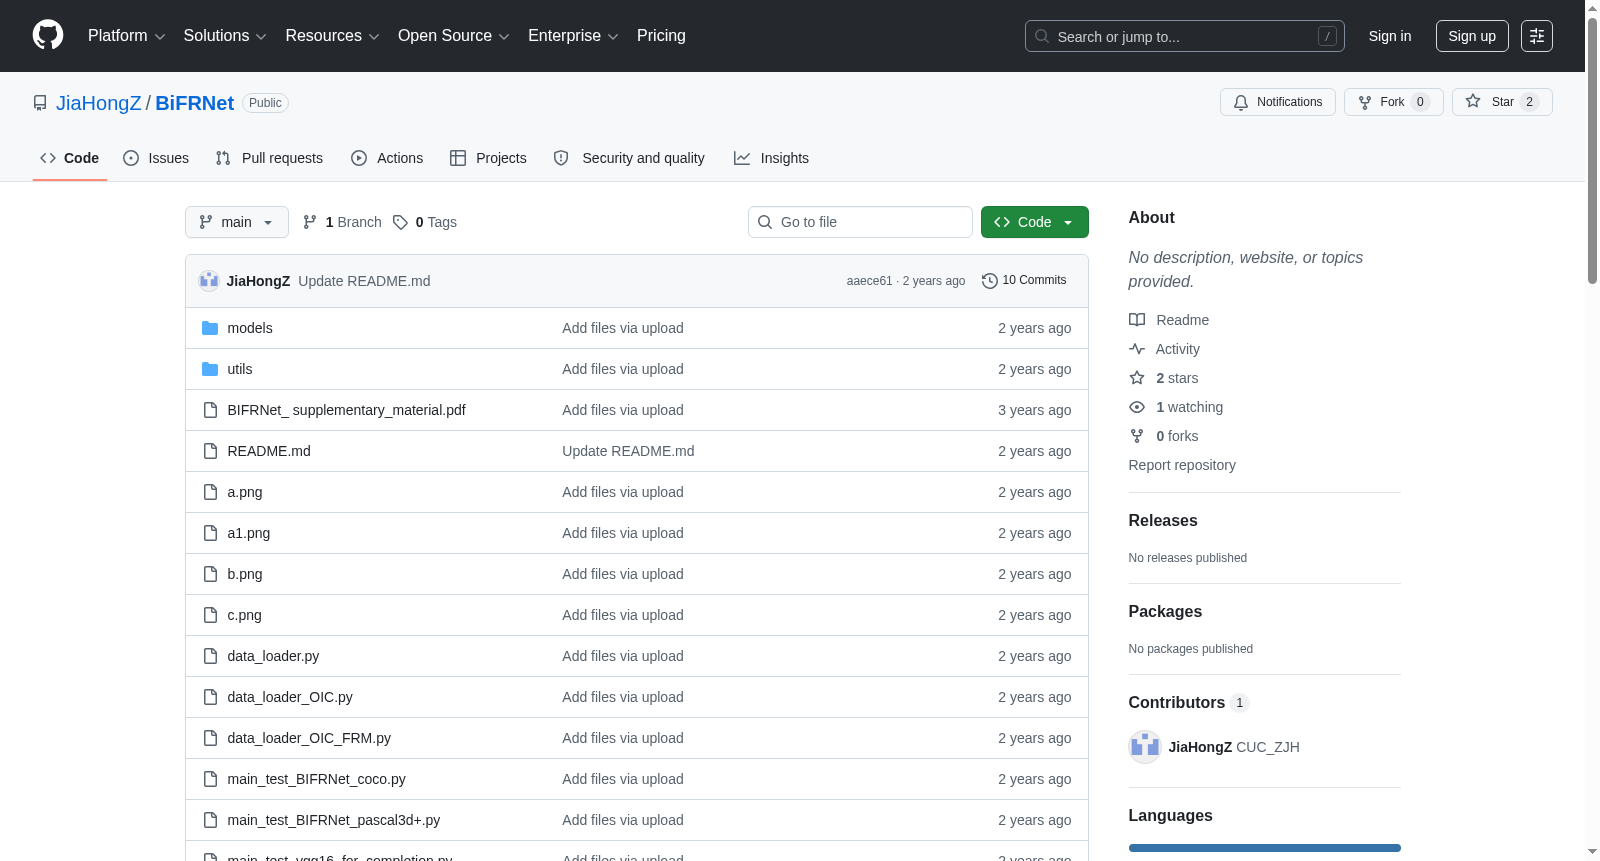The image size is (1600, 861).
Task: Open the Update README.md commit message in header
Action: coord(364,281)
